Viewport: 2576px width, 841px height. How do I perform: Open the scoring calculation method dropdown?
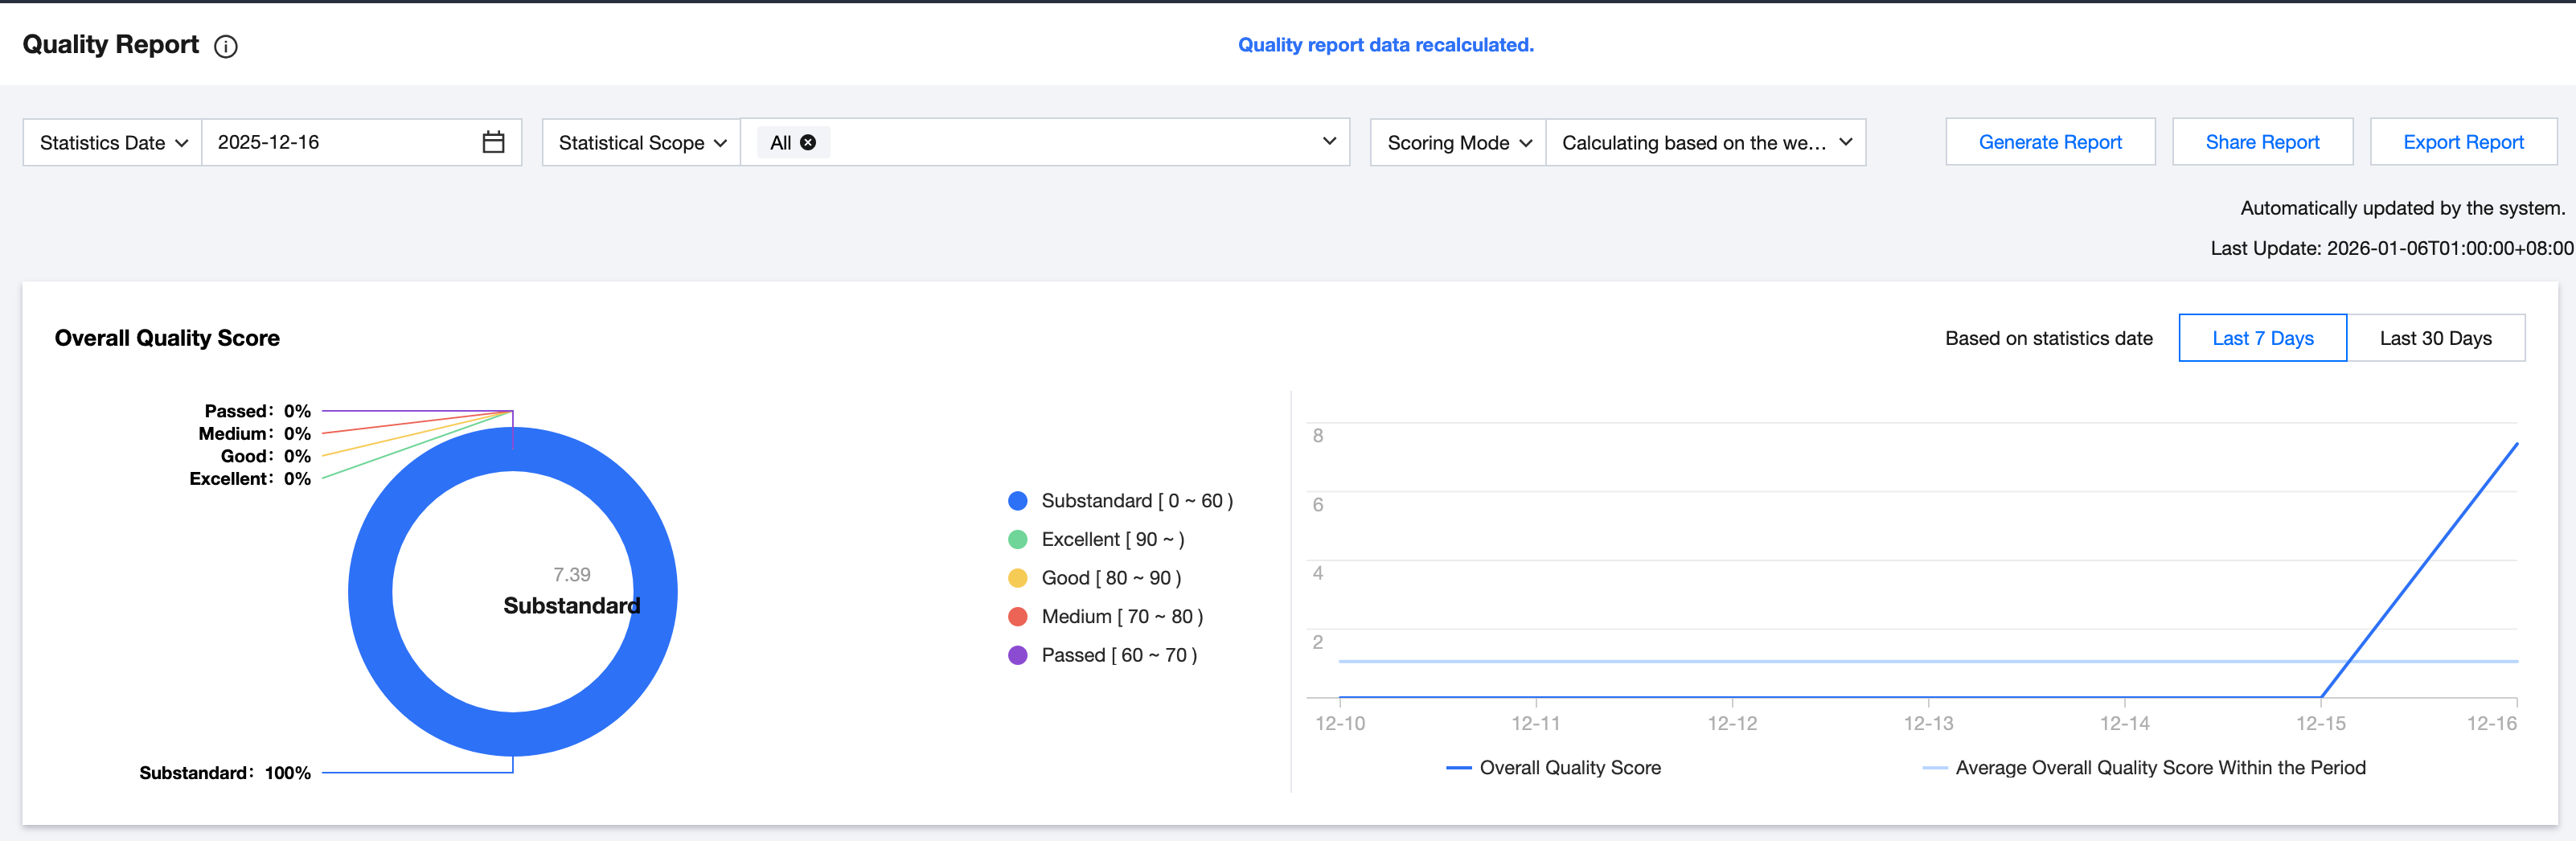[x=1705, y=143]
